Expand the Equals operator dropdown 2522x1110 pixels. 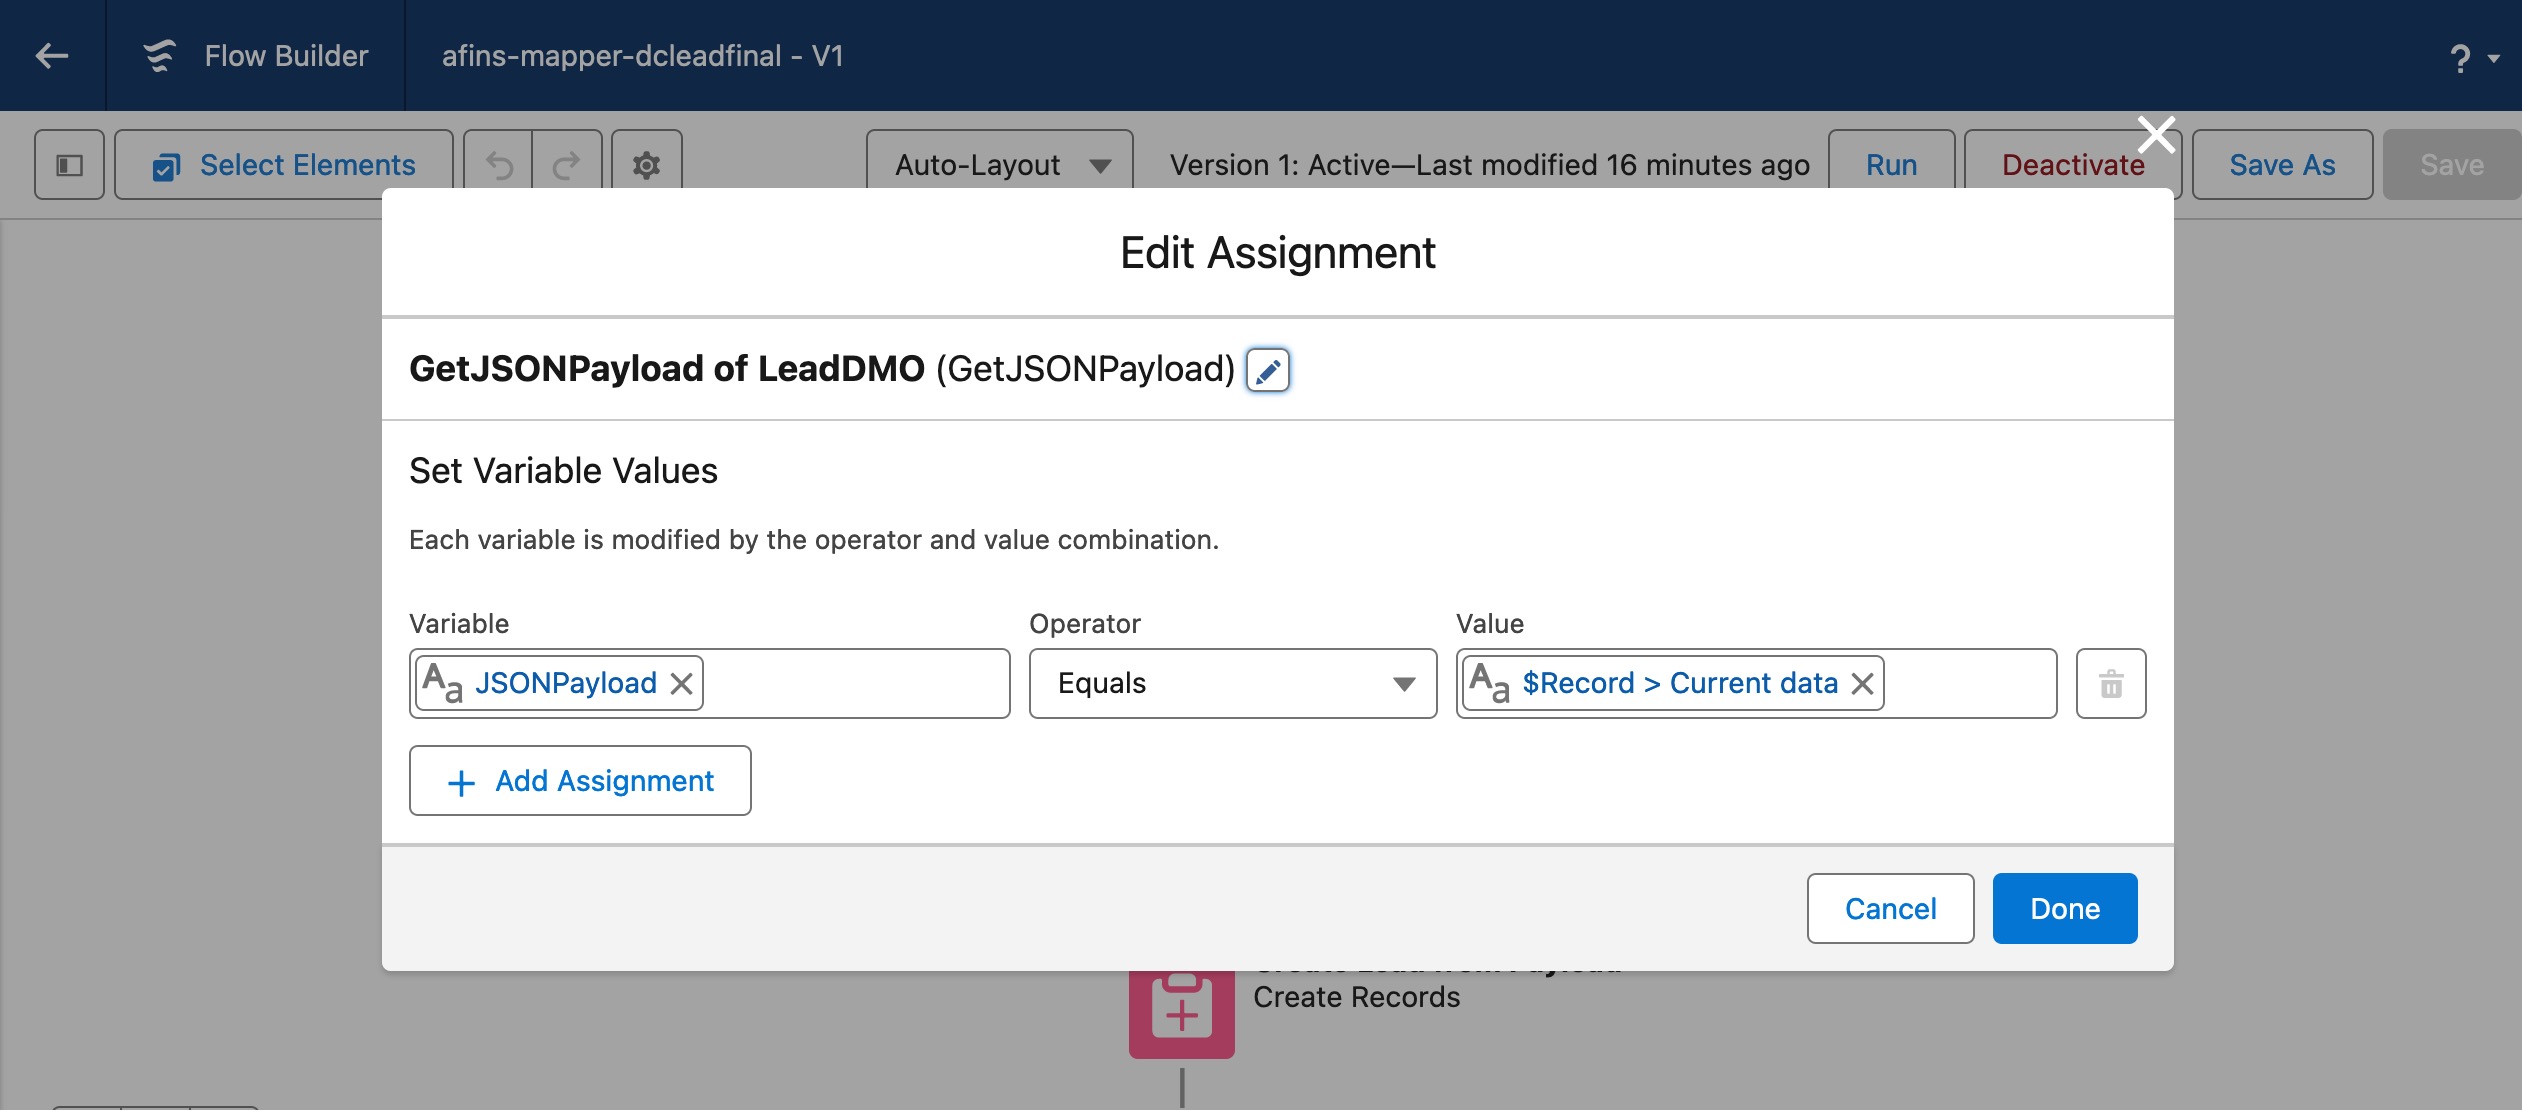tap(1233, 684)
